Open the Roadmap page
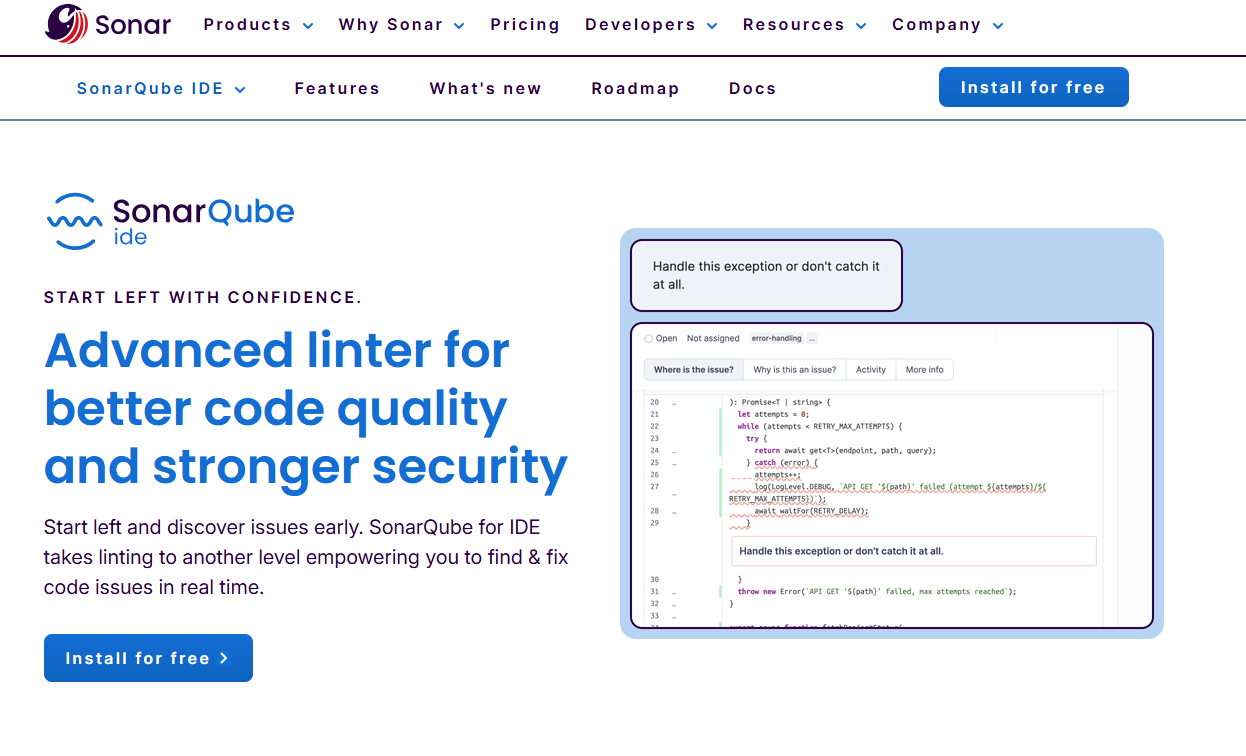The height and width of the screenshot is (756, 1246). pos(635,89)
